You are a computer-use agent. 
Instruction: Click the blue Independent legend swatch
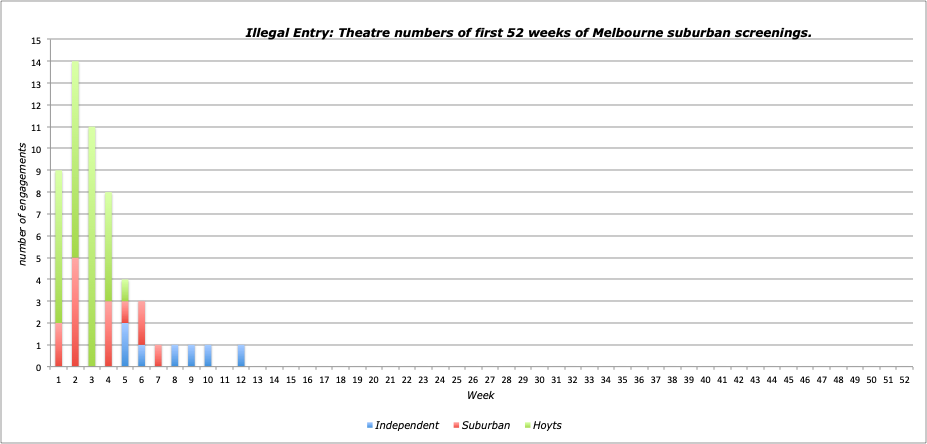tap(370, 426)
